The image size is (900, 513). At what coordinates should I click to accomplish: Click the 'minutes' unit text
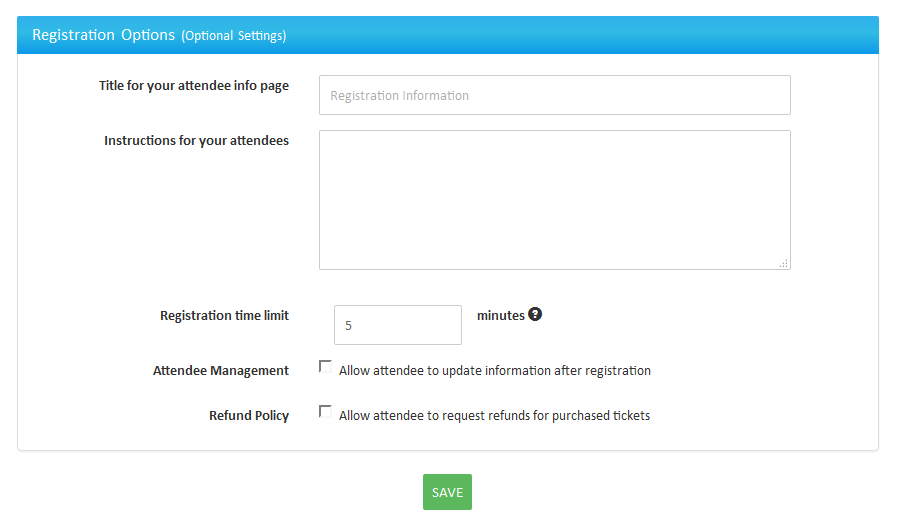[500, 315]
